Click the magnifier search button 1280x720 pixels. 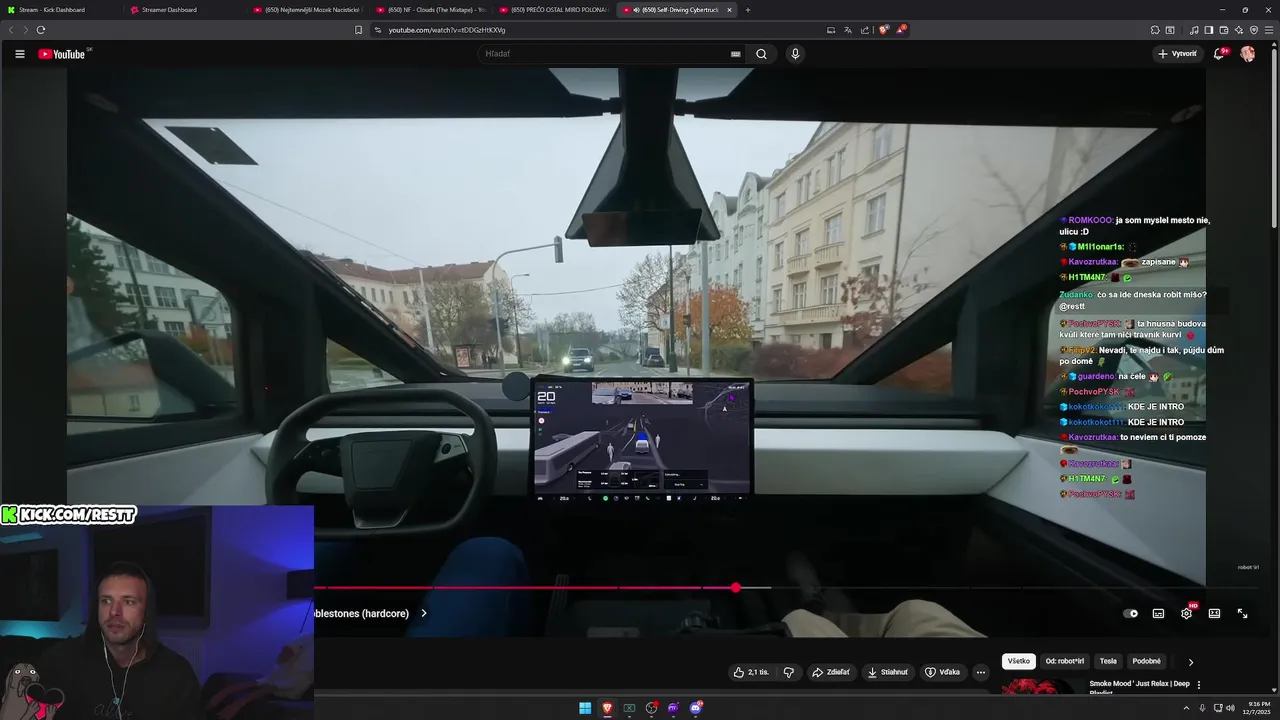[761, 54]
